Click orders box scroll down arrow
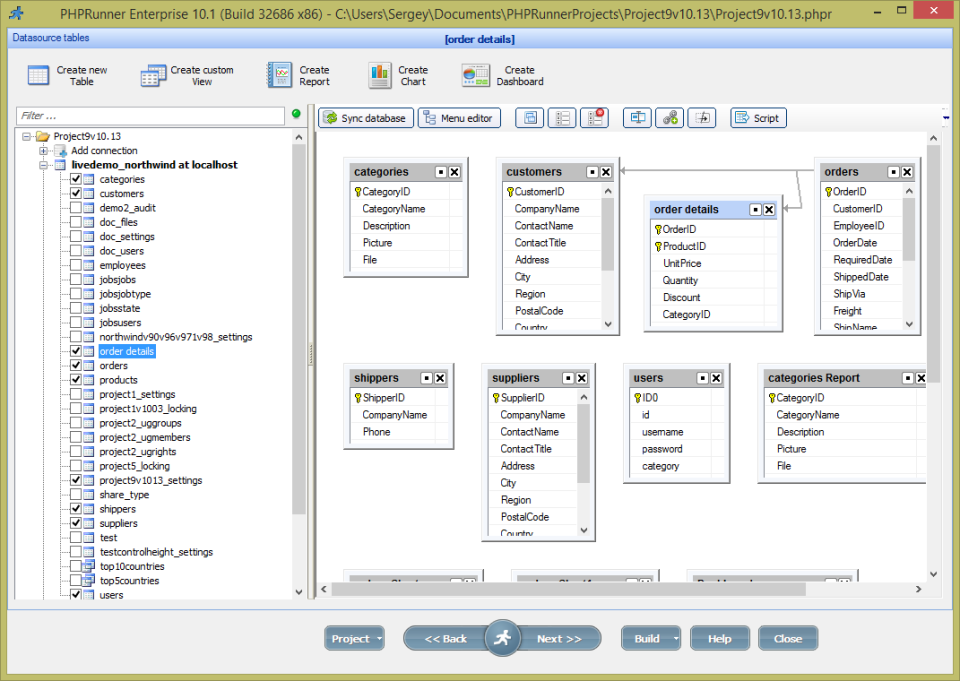The image size is (960, 681). [909, 324]
